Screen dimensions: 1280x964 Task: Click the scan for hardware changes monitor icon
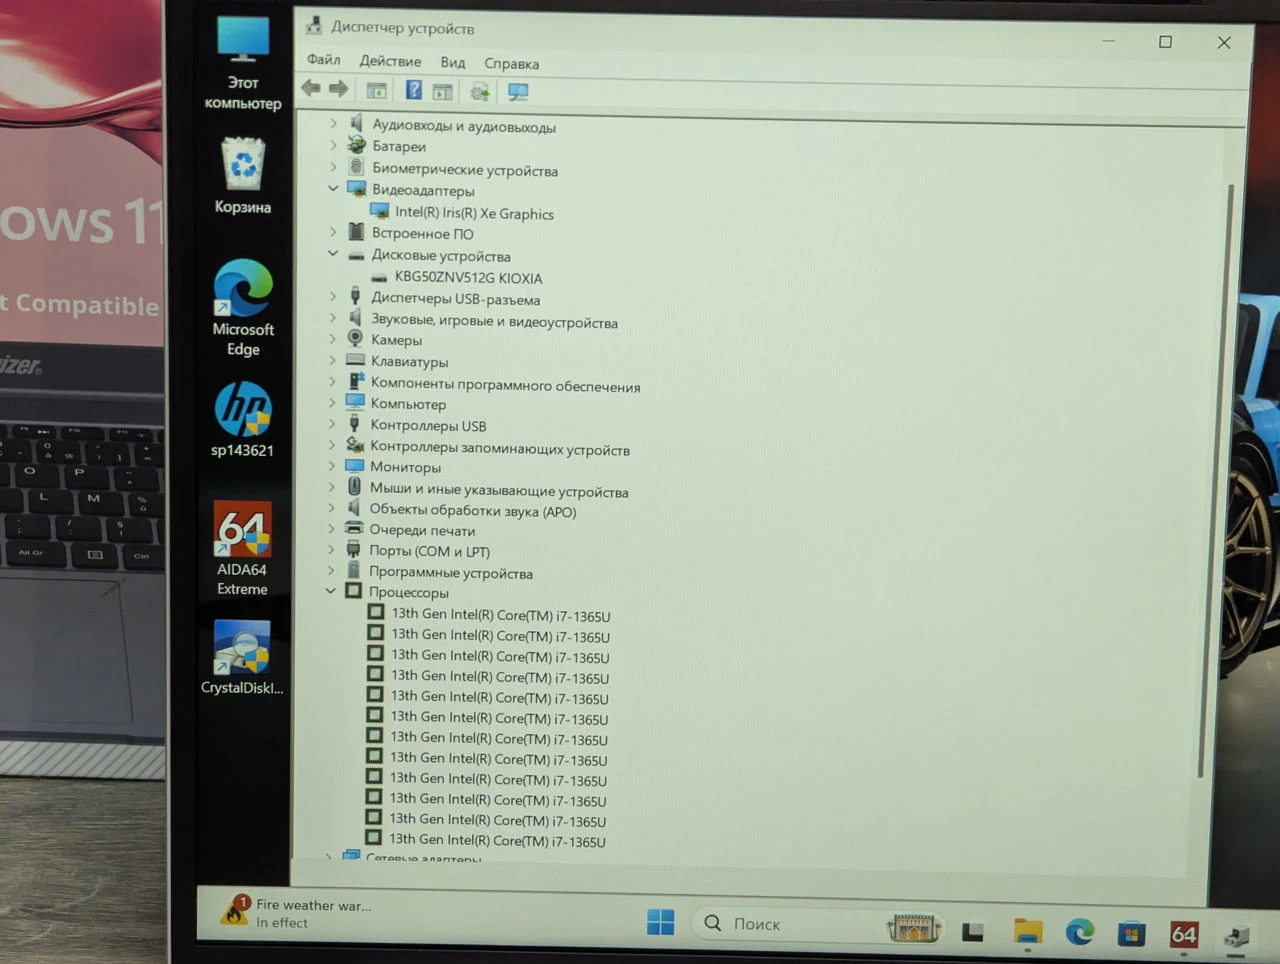518,93
